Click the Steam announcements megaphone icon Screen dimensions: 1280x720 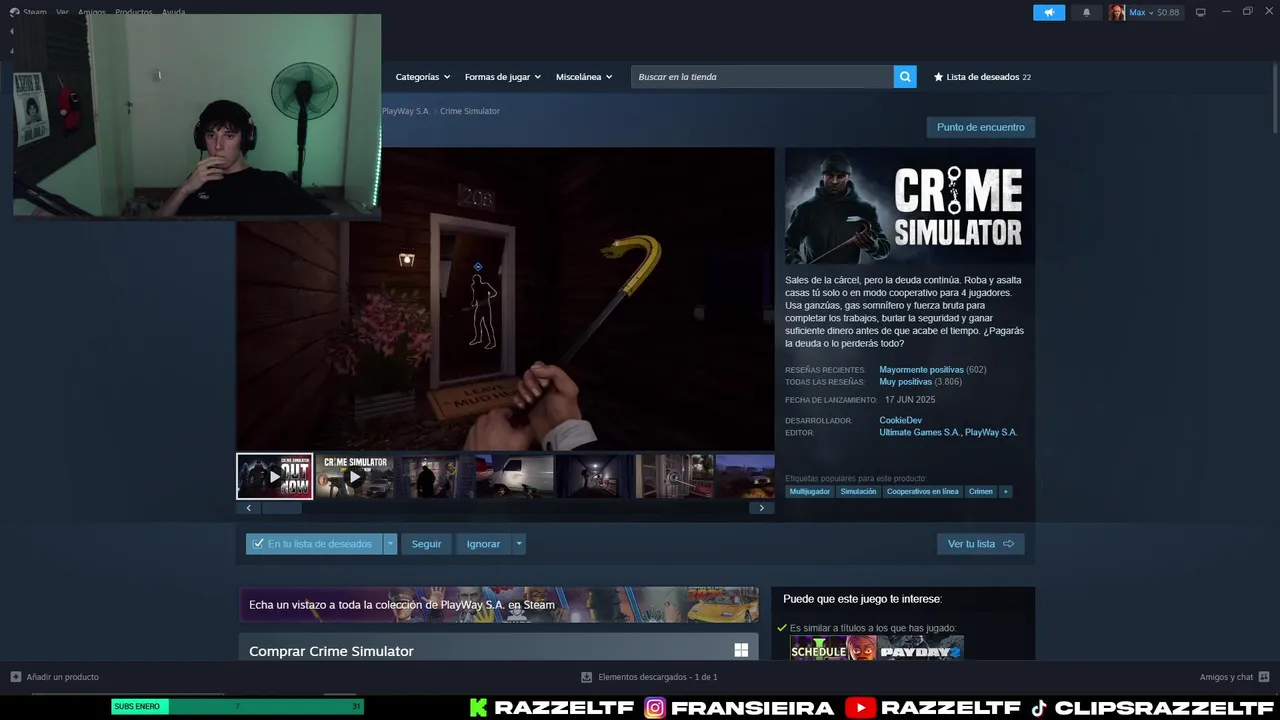click(1049, 12)
